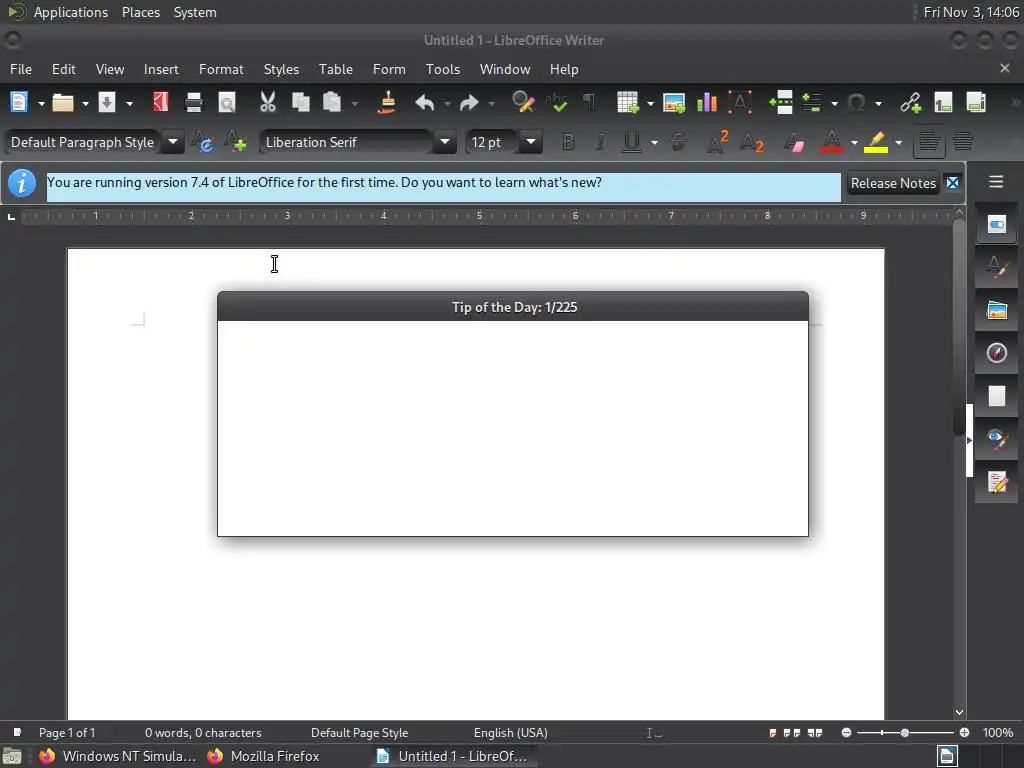Toggle Print Preview
1024x768 pixels.
(227, 103)
